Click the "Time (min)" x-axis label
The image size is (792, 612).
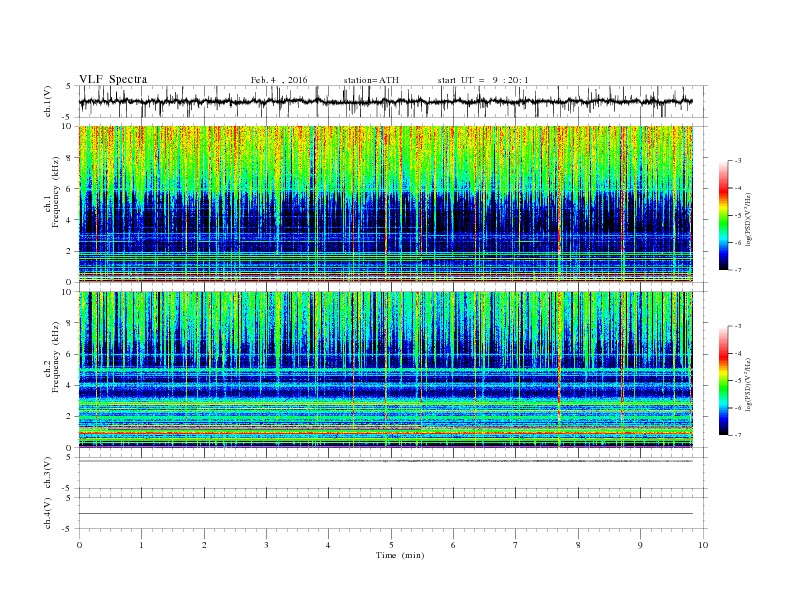pyautogui.click(x=400, y=555)
